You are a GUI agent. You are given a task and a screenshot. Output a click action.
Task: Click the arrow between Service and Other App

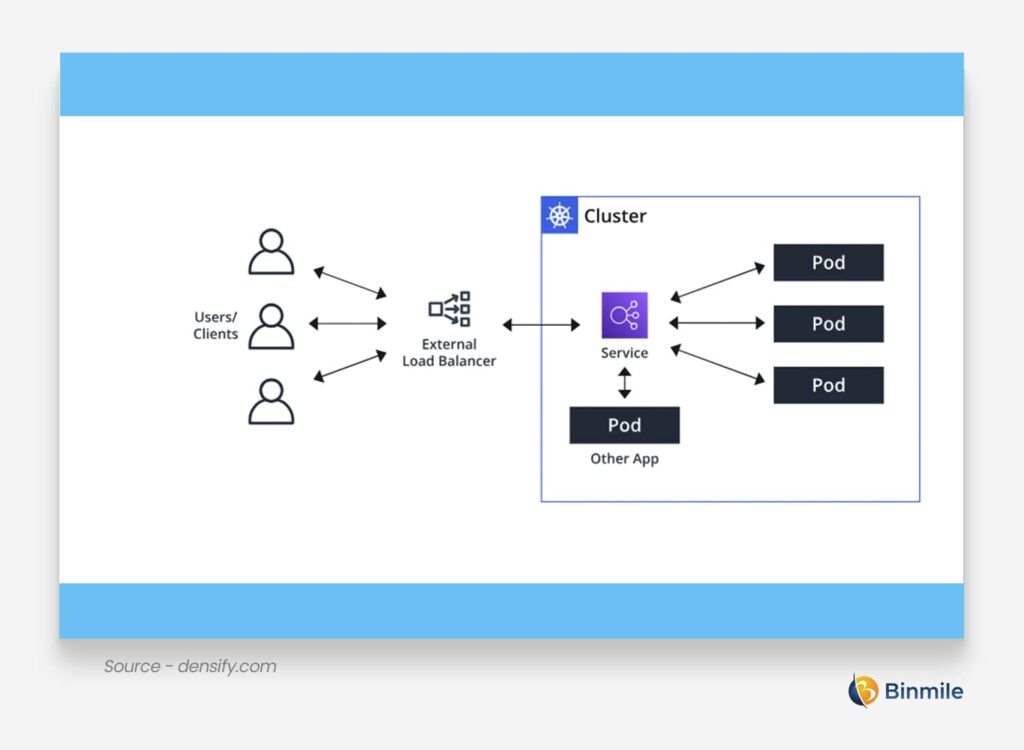[623, 381]
